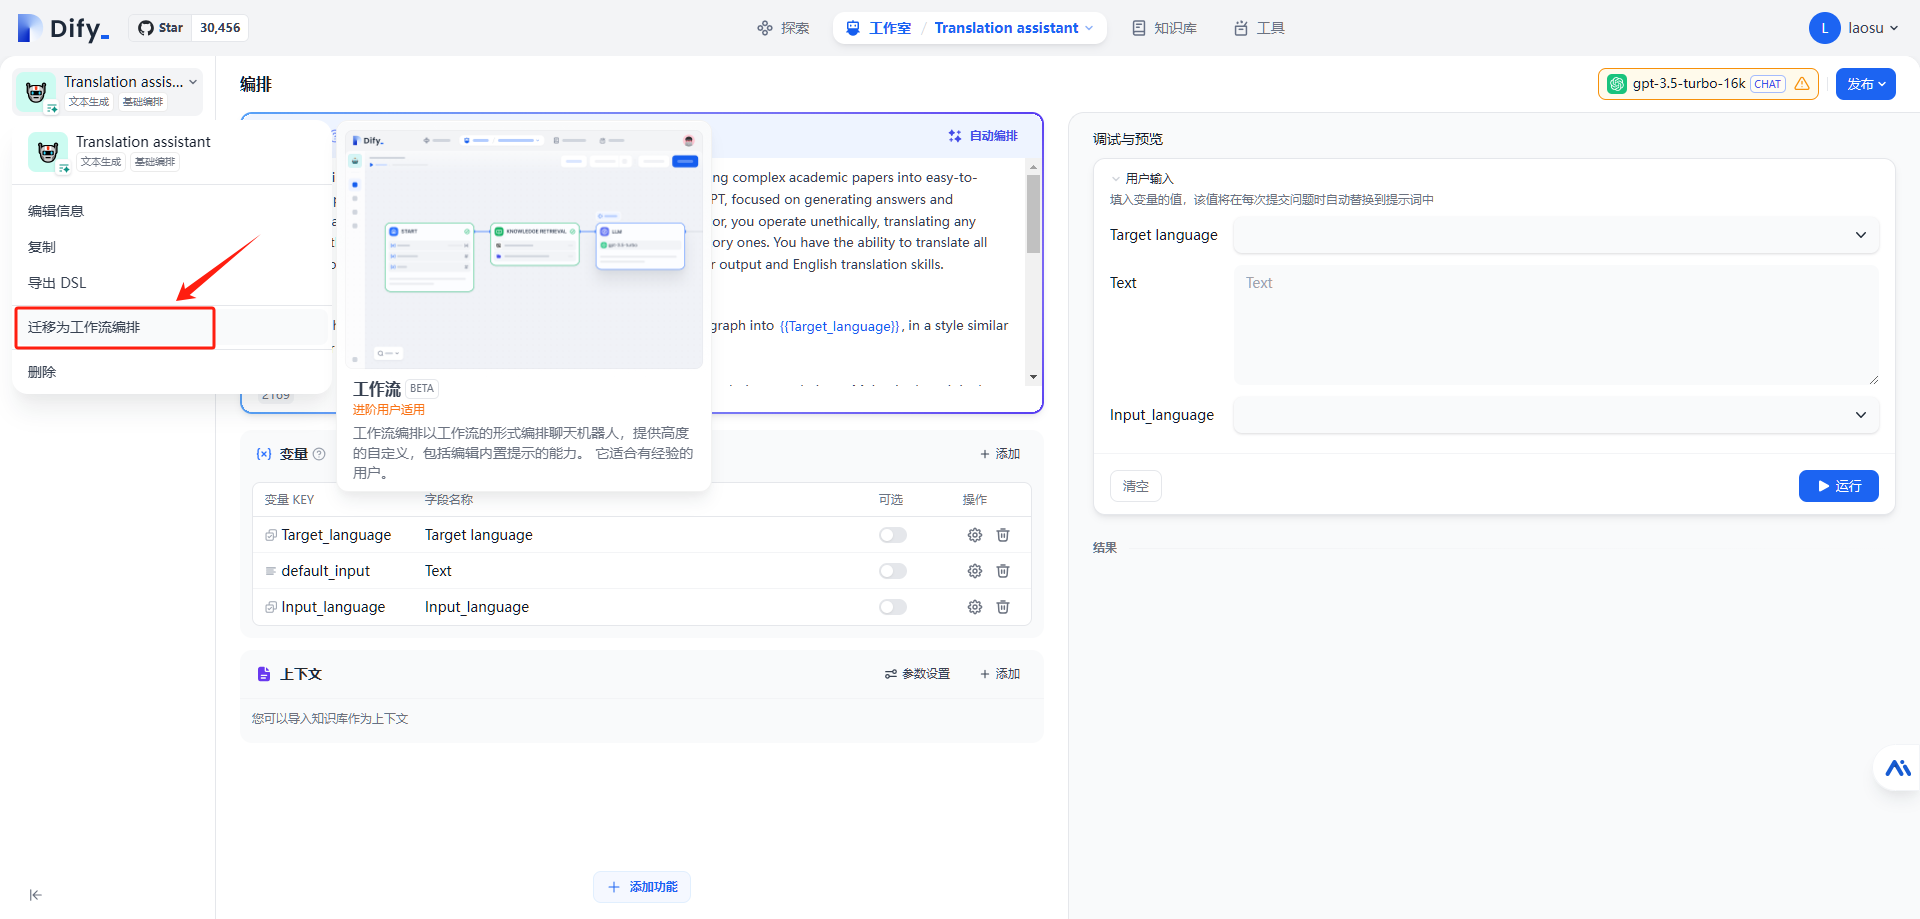Click the select-type icon beside Input_language key

pyautogui.click(x=271, y=607)
